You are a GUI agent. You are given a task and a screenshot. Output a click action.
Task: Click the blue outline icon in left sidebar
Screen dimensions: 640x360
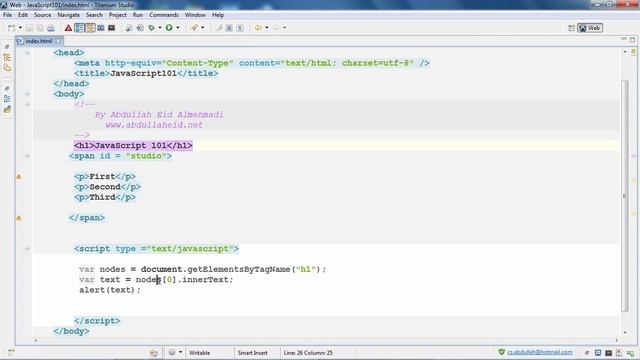pyautogui.click(x=7, y=99)
